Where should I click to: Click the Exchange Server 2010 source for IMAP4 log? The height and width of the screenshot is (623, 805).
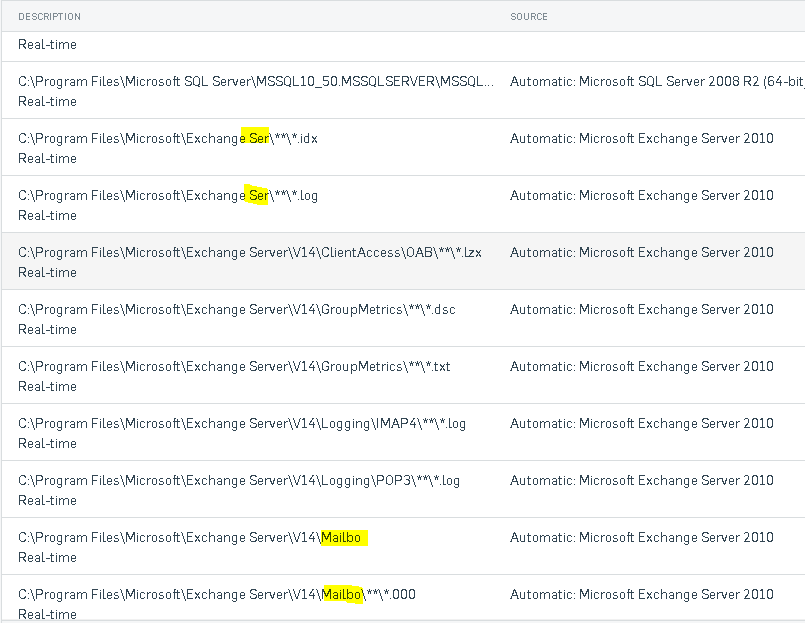642,424
